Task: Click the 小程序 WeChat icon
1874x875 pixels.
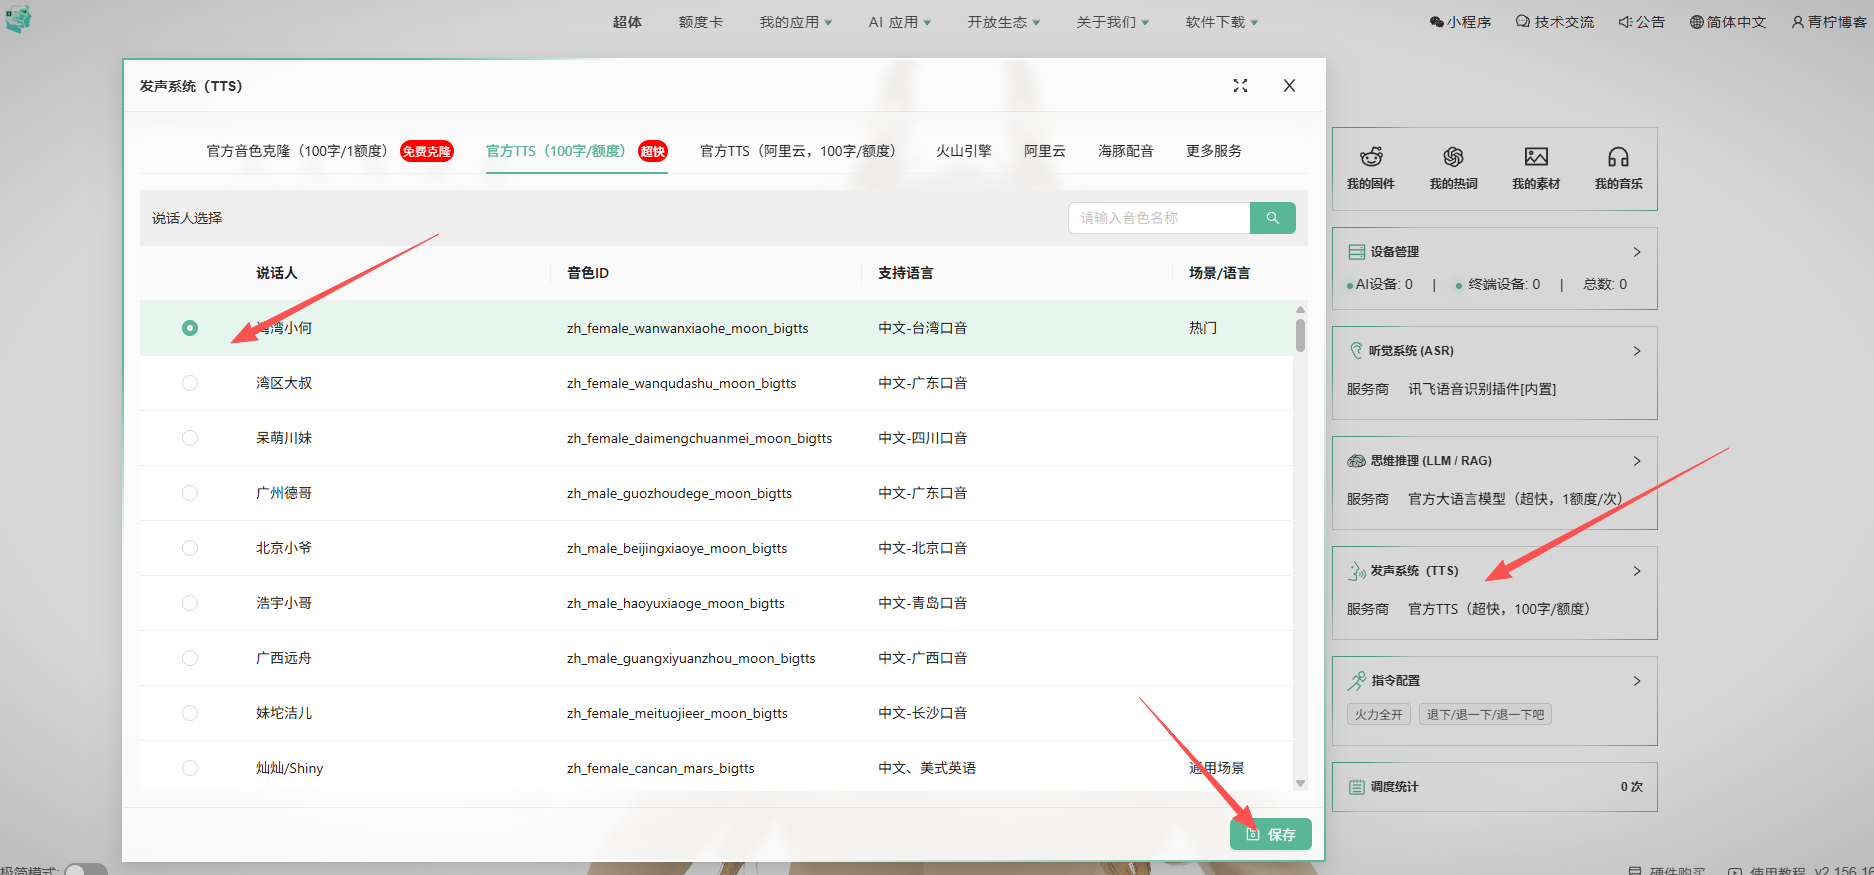Action: 1436,22
